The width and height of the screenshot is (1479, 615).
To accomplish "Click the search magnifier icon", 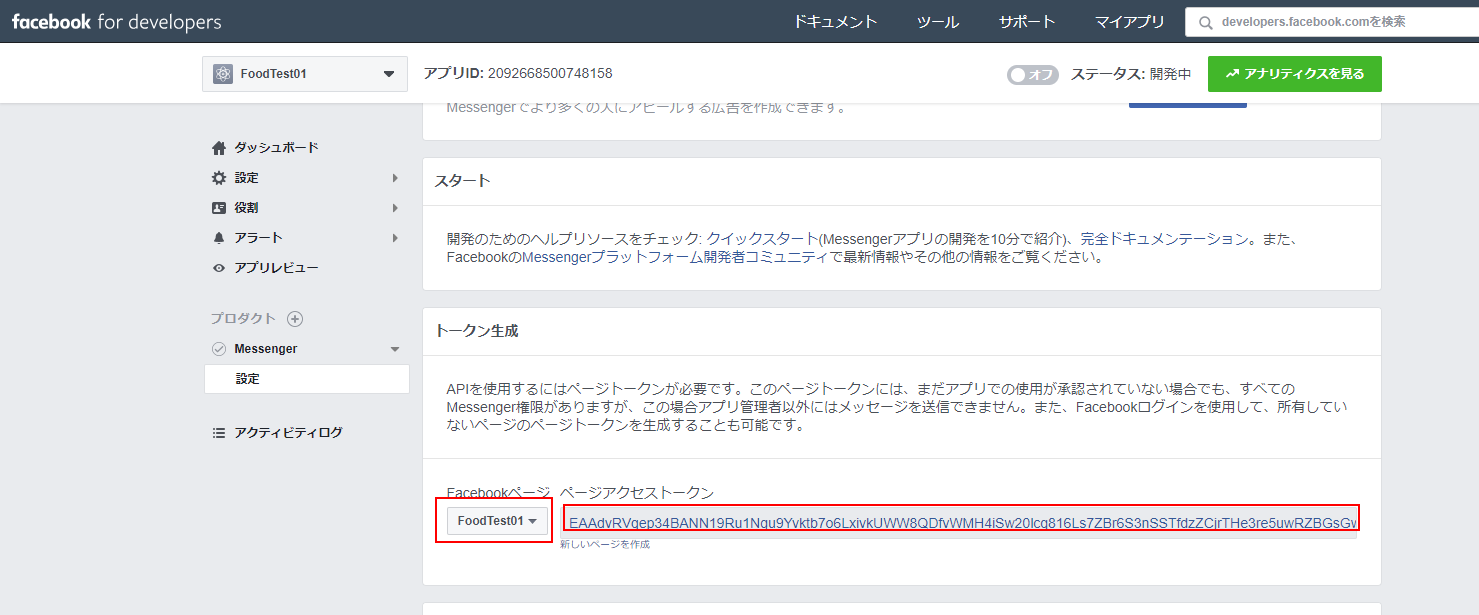I will tap(1206, 22).
